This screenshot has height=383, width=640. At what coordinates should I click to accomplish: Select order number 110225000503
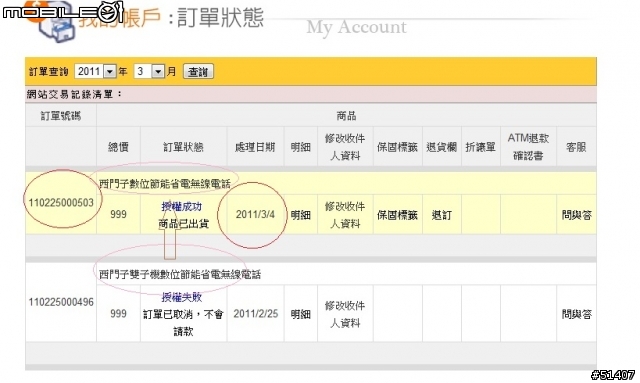tap(61, 203)
